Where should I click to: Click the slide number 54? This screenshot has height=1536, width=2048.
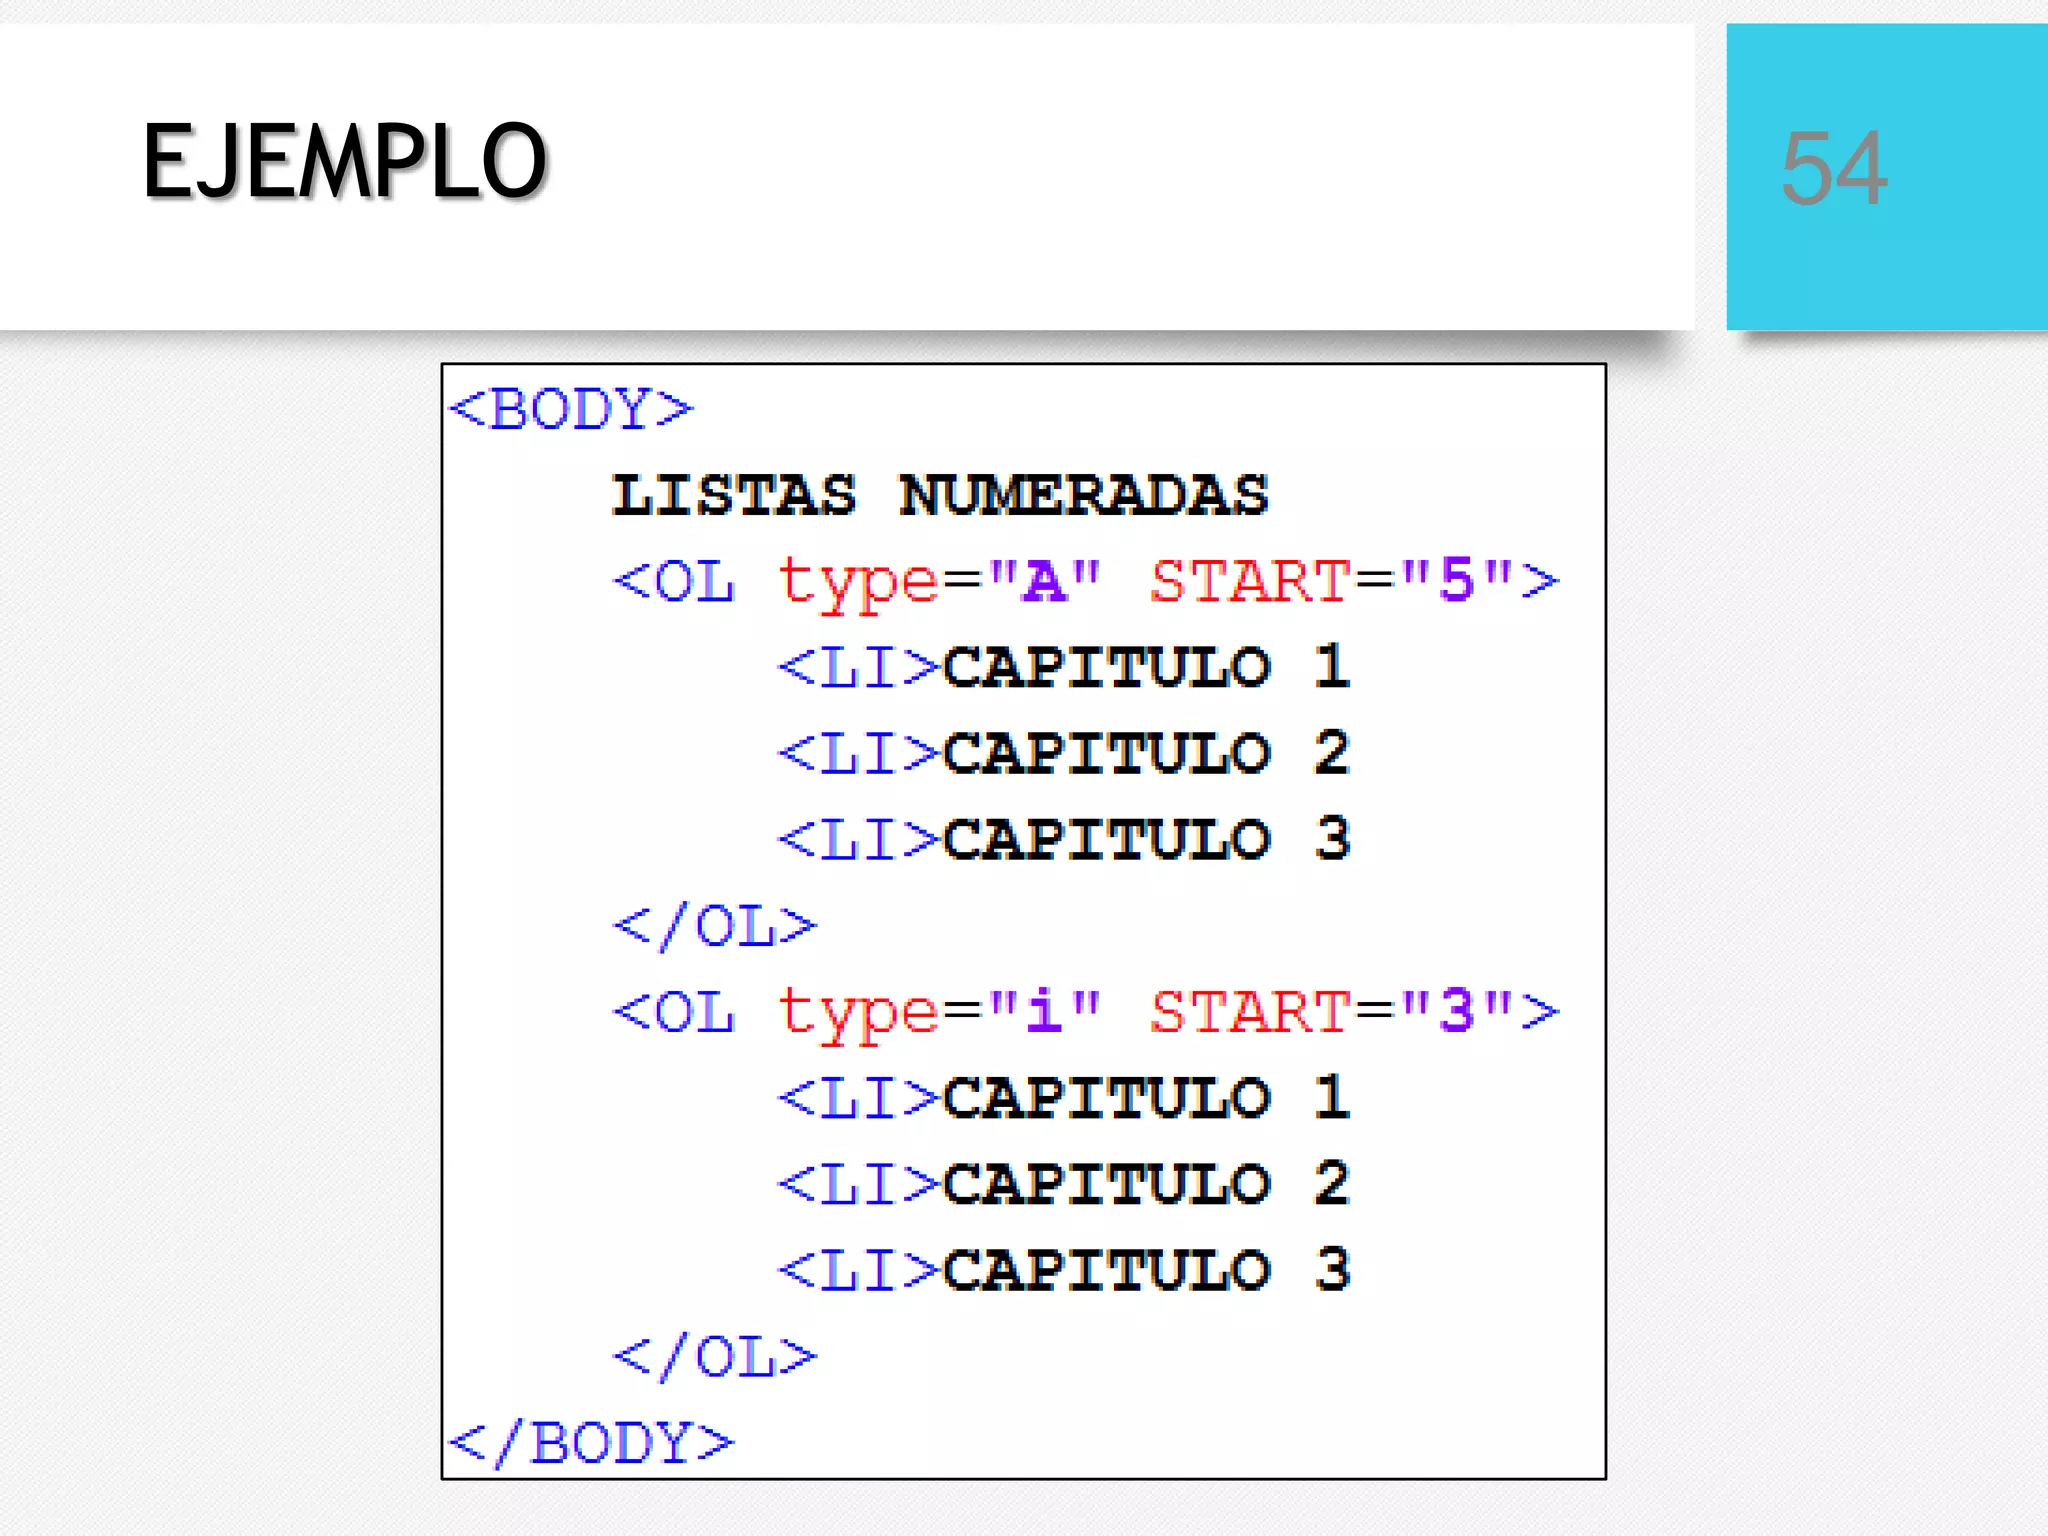[x=1835, y=168]
